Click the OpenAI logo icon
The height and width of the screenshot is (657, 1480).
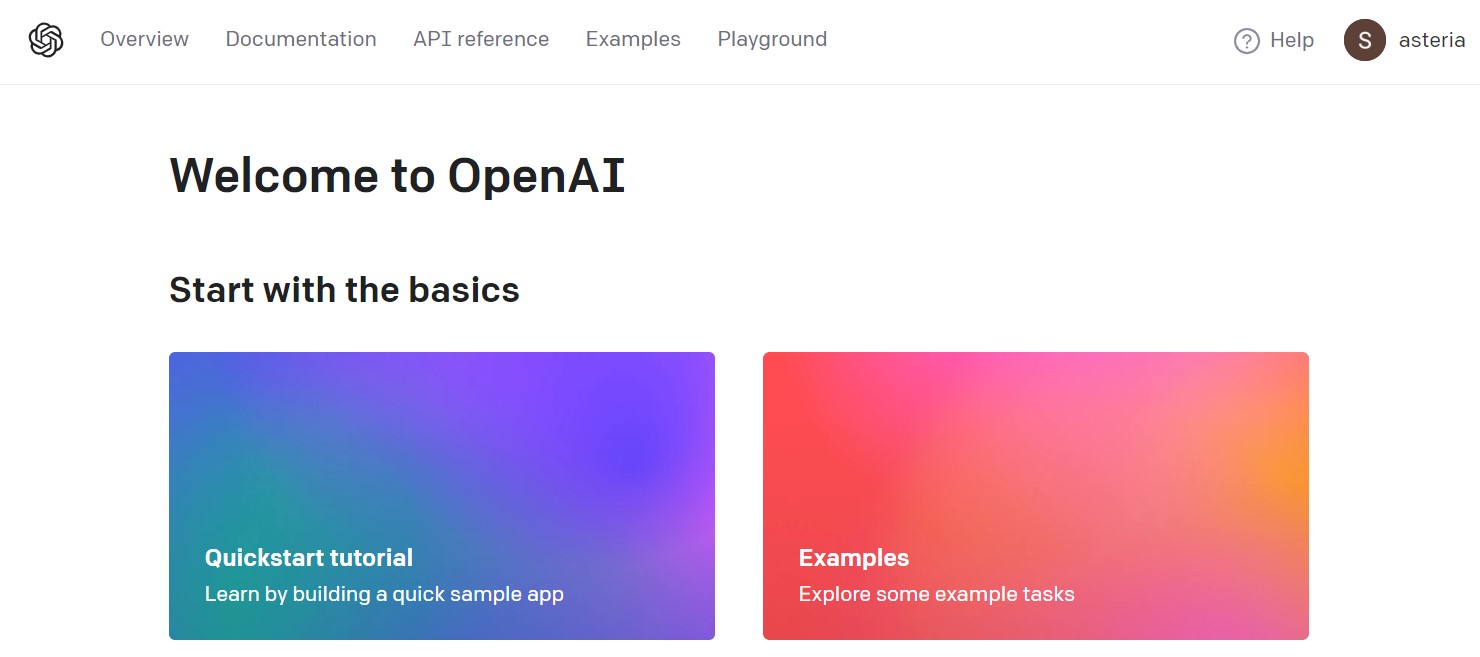(x=46, y=40)
